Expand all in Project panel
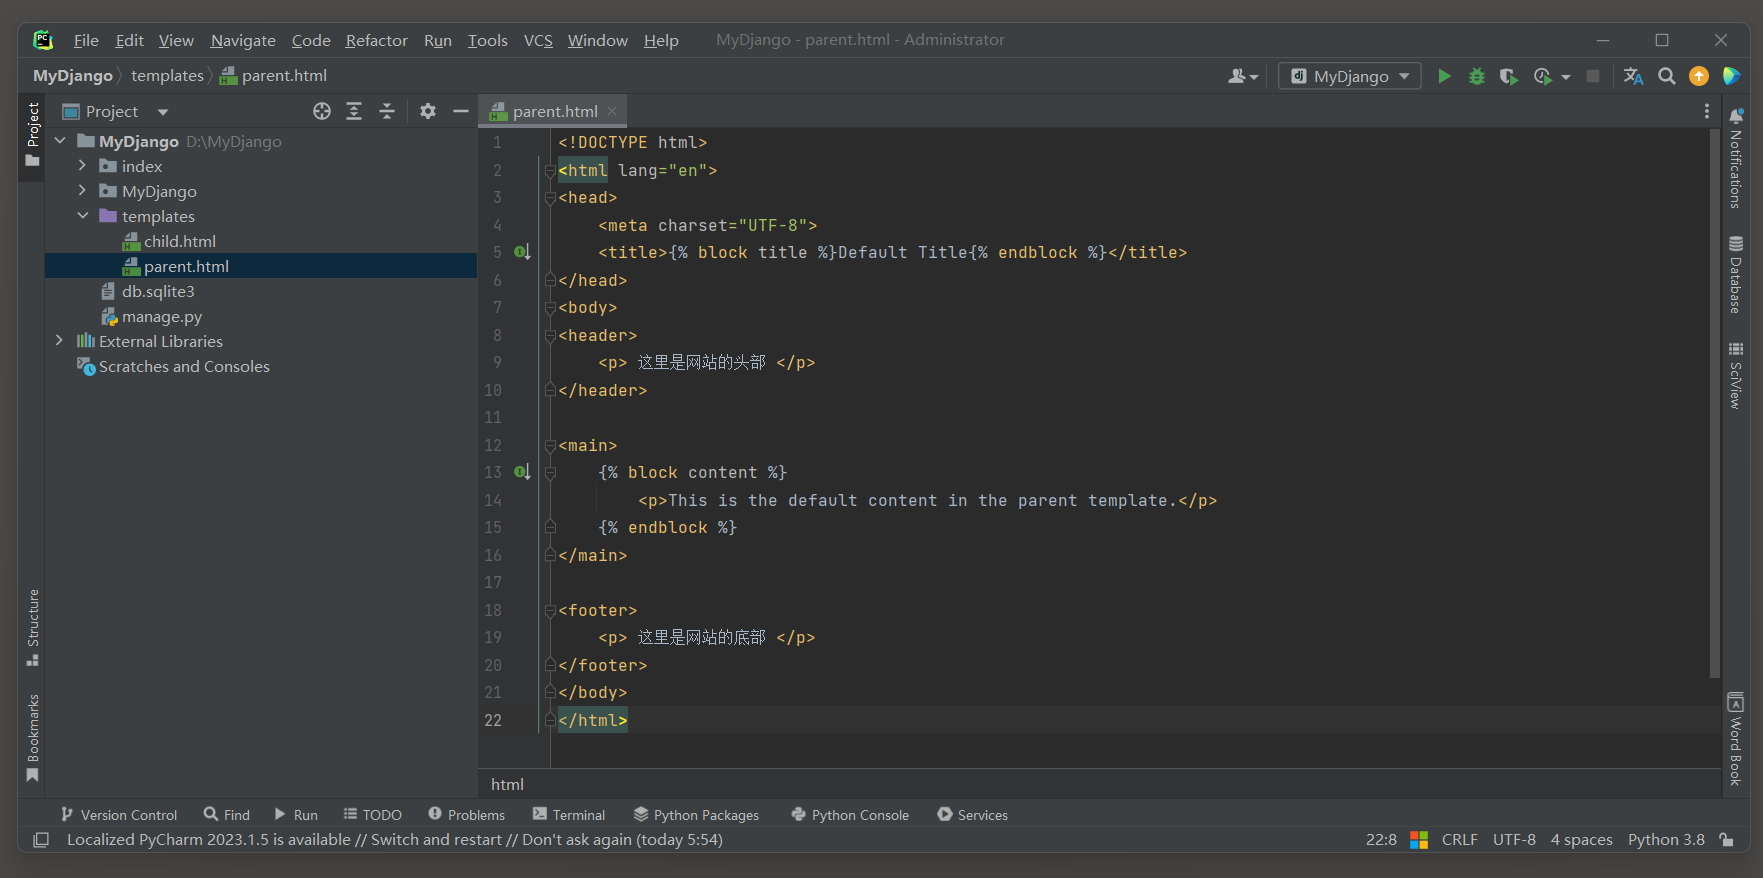1763x878 pixels. (354, 111)
